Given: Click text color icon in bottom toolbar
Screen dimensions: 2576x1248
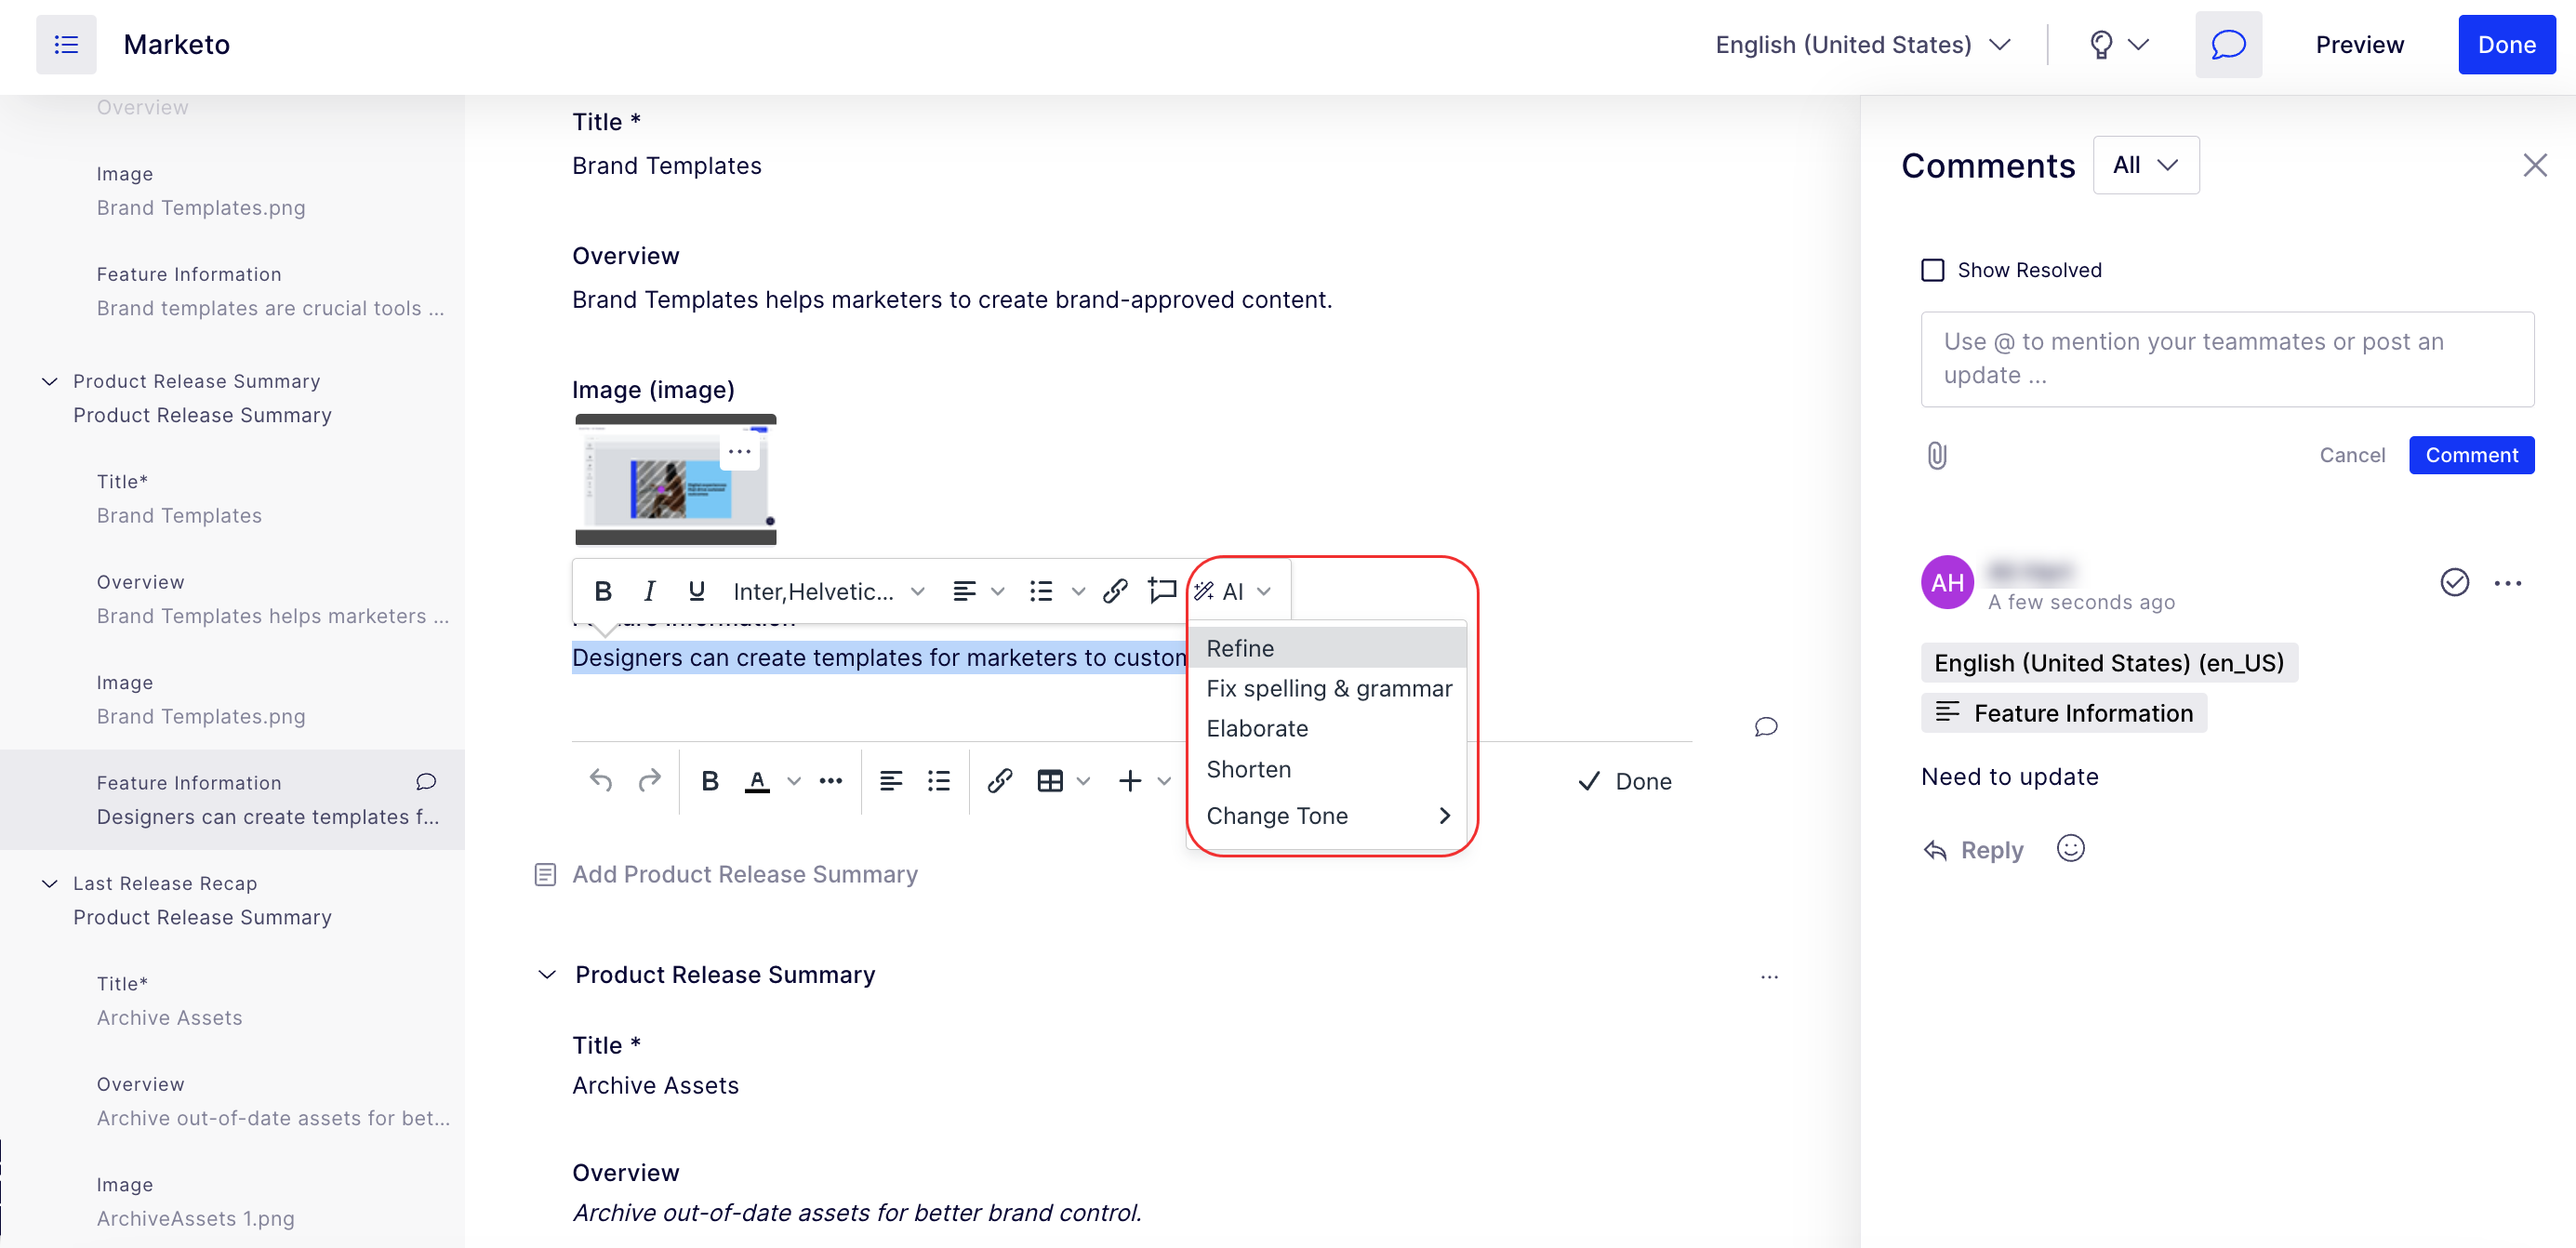Looking at the screenshot, I should [758, 781].
